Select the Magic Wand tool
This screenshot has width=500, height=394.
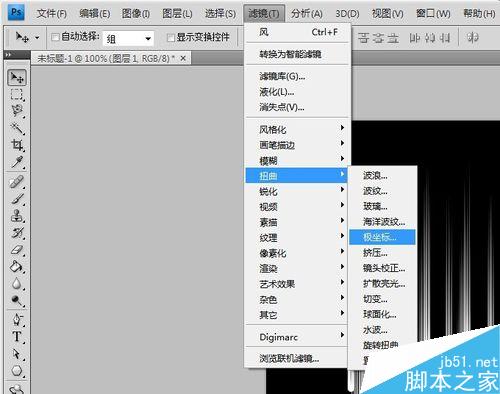pos(17,128)
